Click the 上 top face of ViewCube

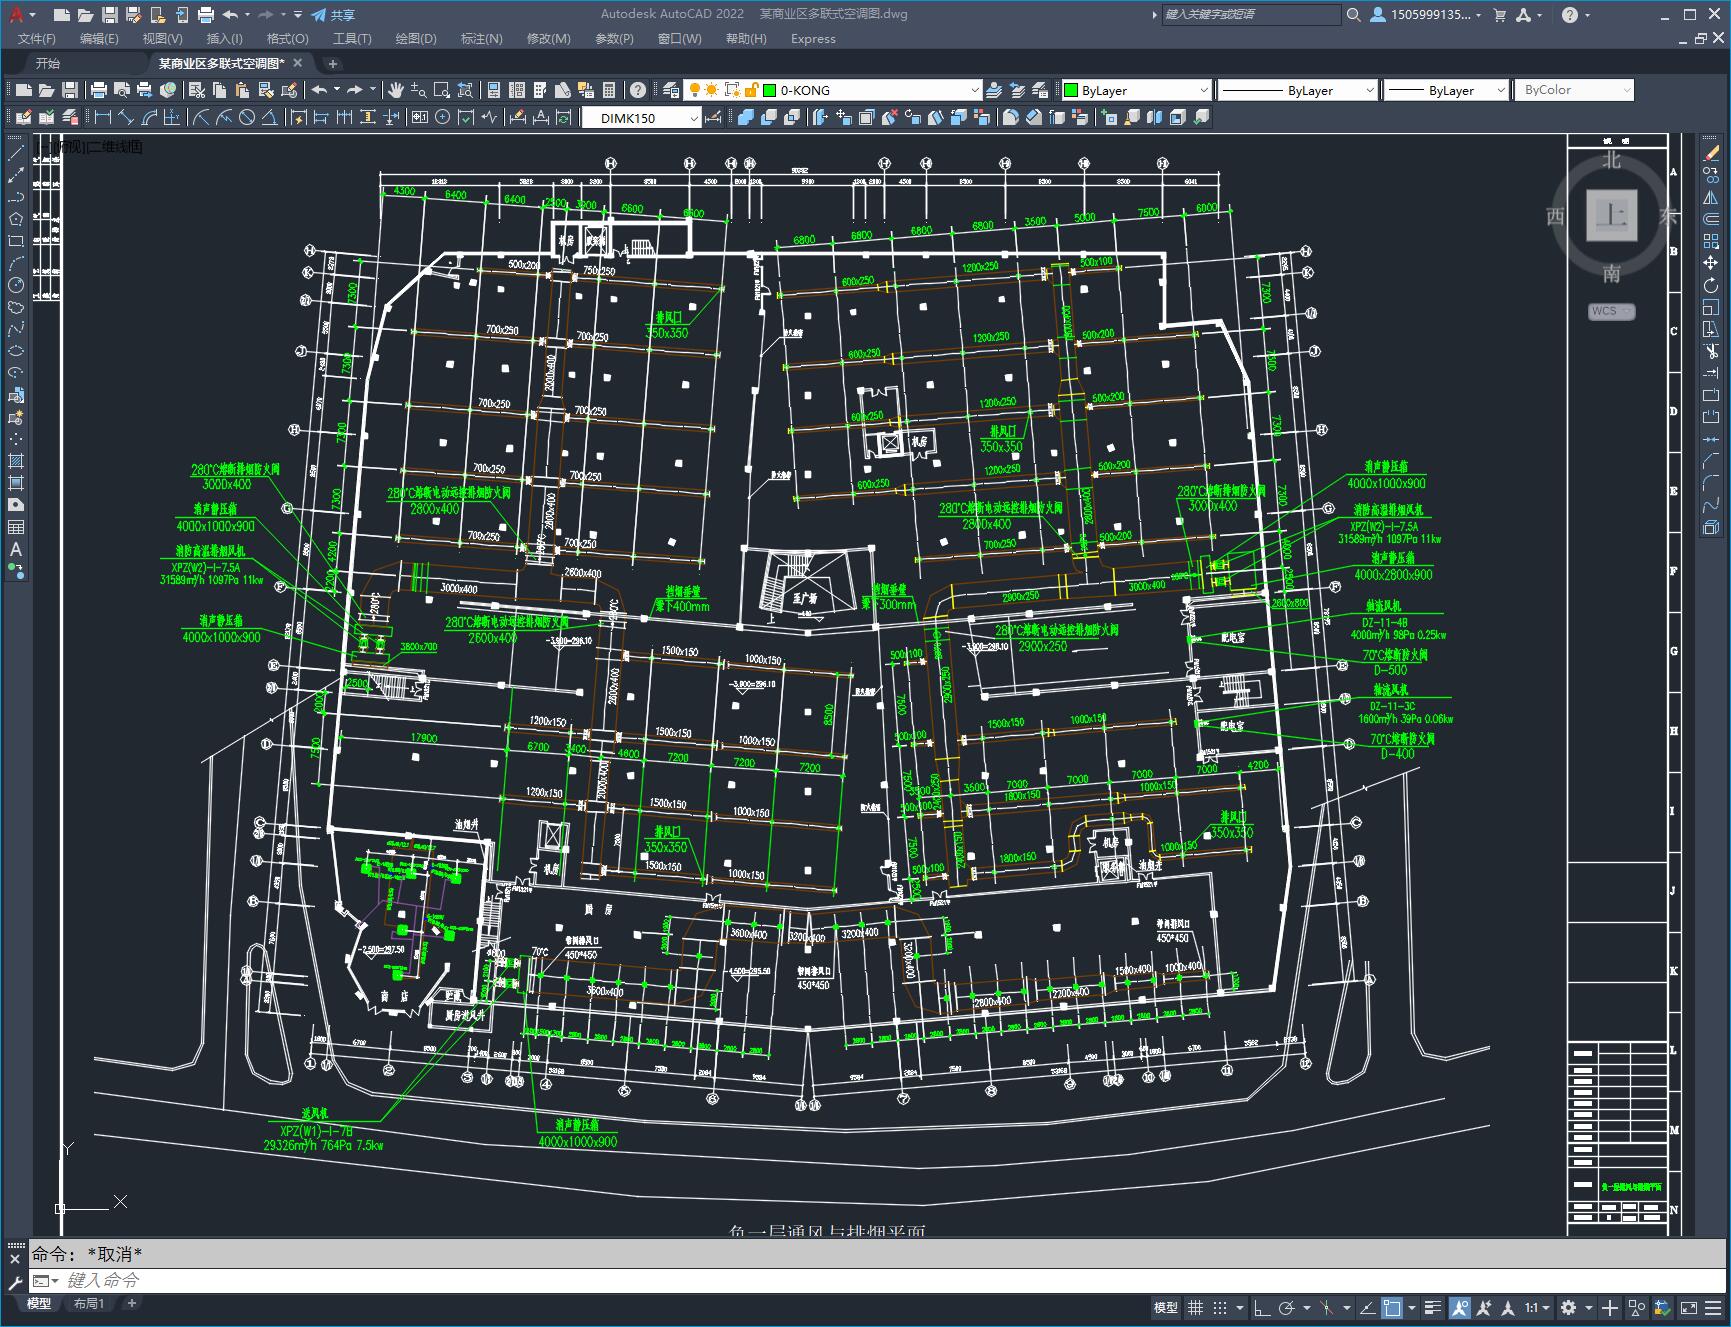coord(1611,215)
